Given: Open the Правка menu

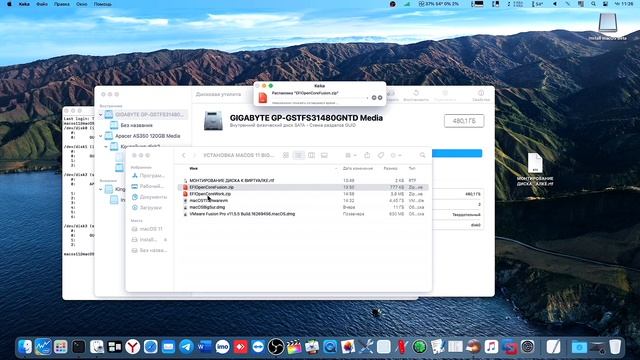Looking at the screenshot, I should (62, 4).
